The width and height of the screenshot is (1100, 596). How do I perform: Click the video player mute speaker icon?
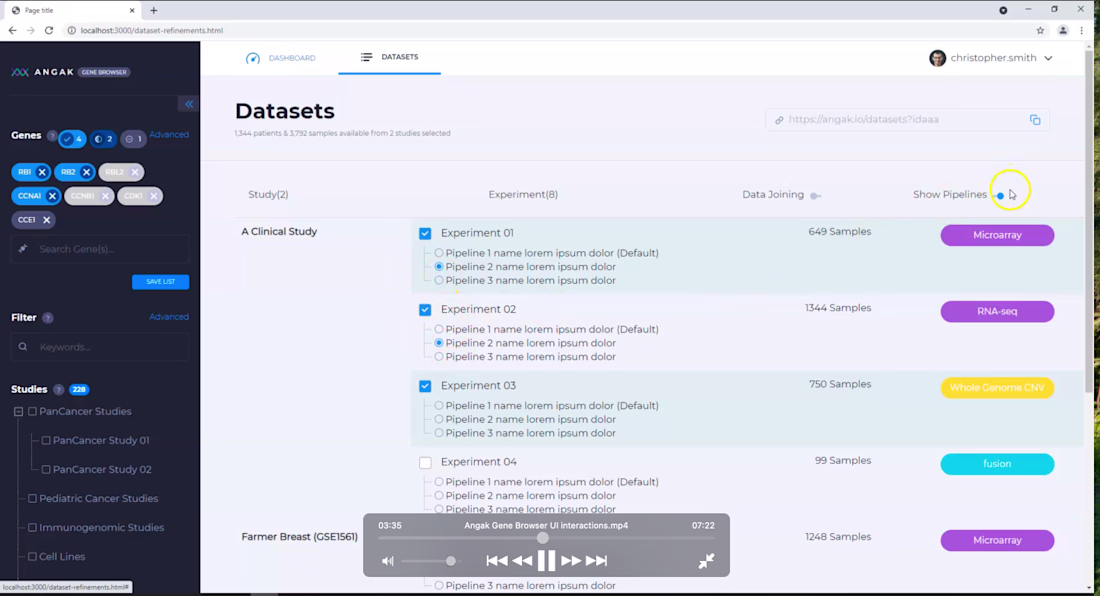click(388, 561)
